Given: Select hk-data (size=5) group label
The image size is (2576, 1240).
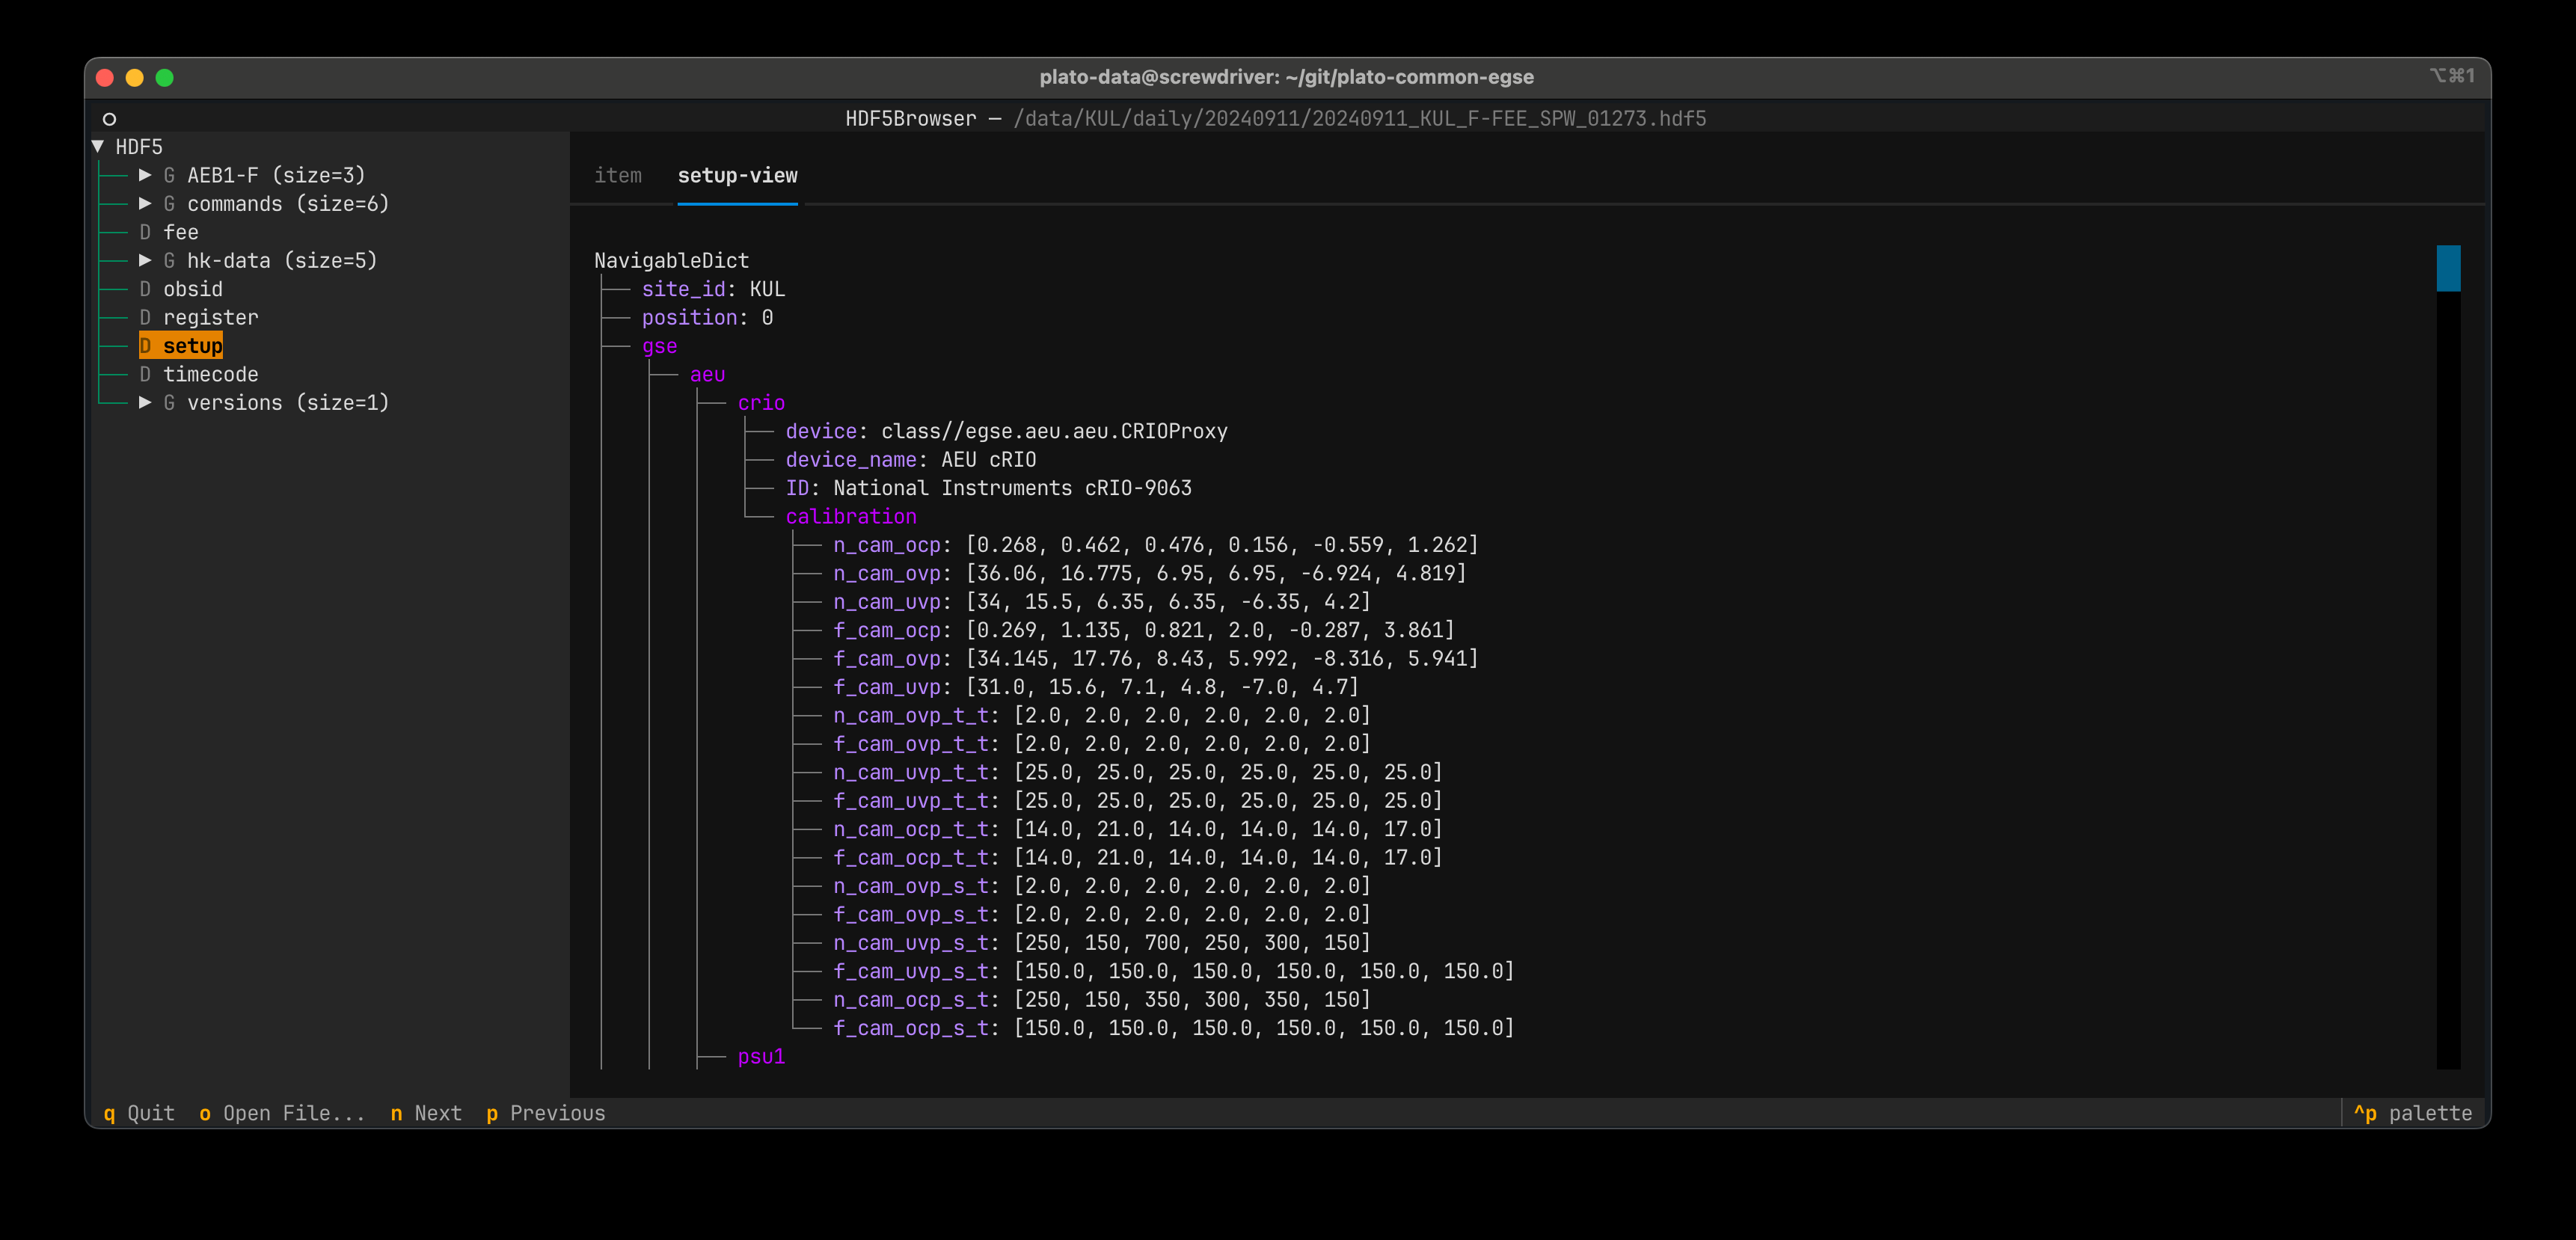Looking at the screenshot, I should 282,261.
